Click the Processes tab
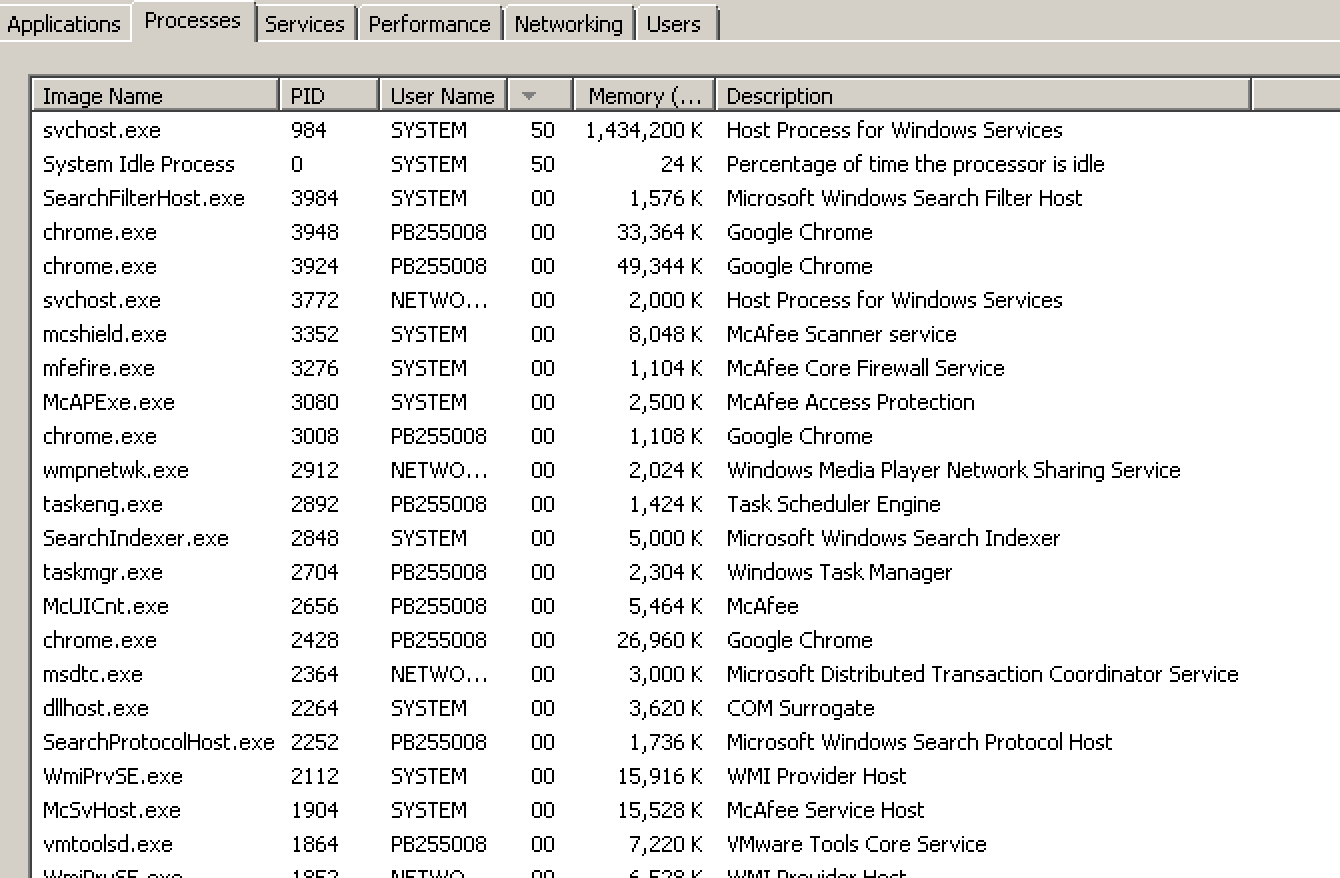Screen dimensions: 1340x878 (x=192, y=19)
